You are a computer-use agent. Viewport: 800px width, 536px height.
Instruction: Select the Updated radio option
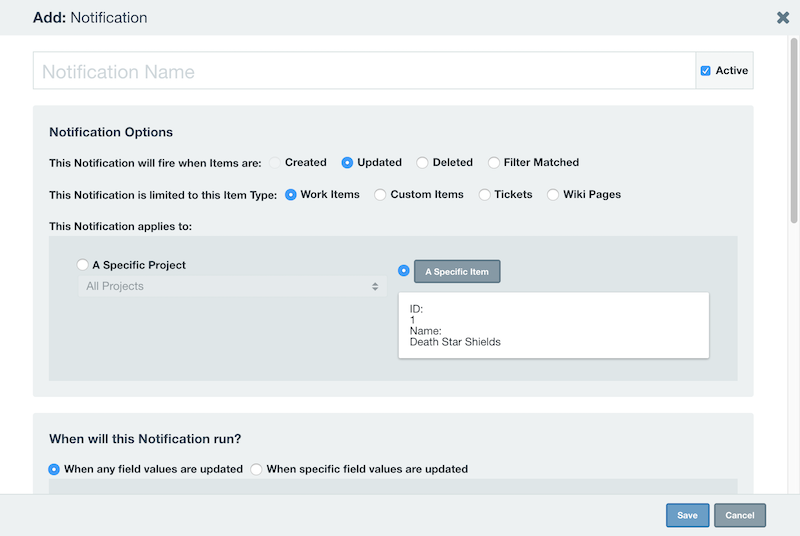[x=347, y=163]
